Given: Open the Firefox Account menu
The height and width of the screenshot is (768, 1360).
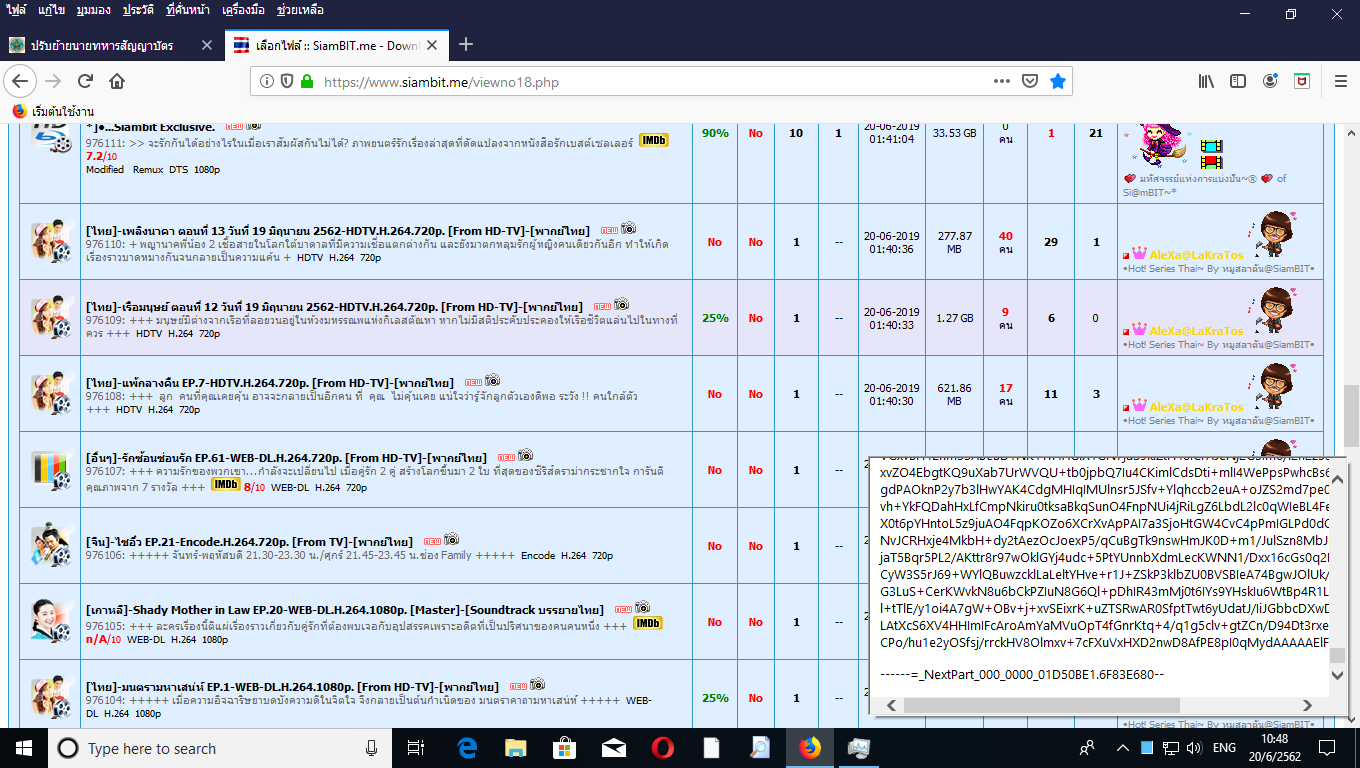Looking at the screenshot, I should coord(1270,81).
